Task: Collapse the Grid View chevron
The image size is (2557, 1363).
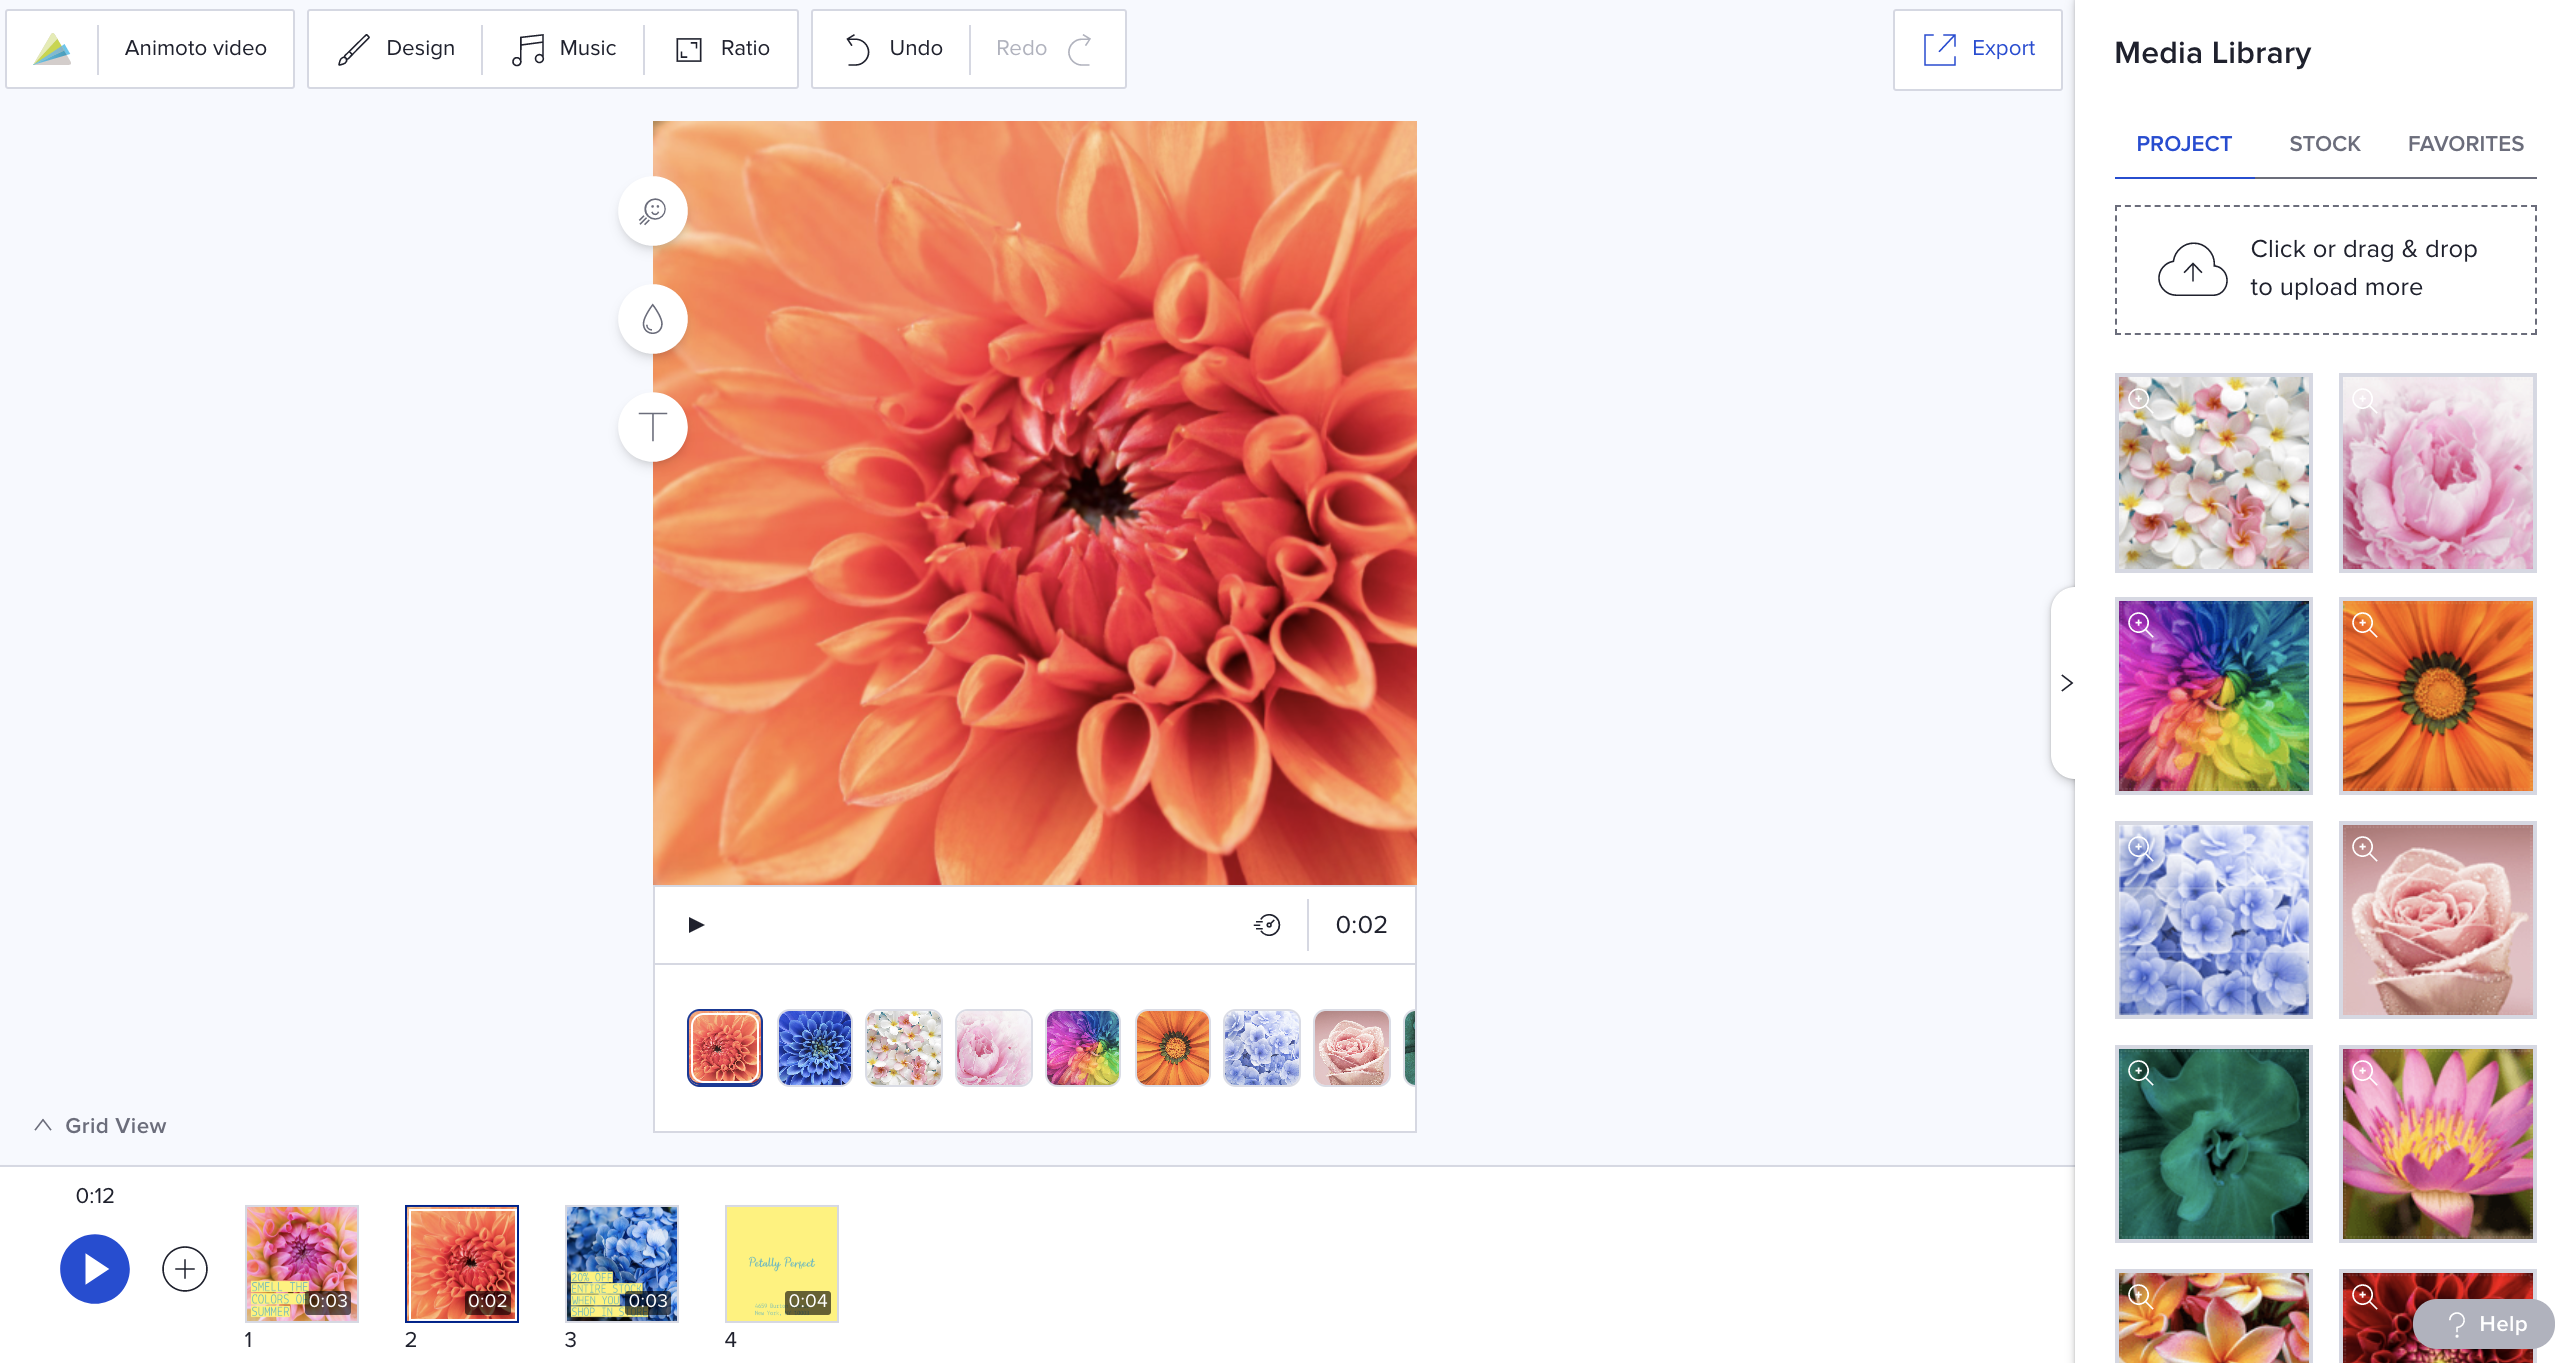Action: click(43, 1125)
